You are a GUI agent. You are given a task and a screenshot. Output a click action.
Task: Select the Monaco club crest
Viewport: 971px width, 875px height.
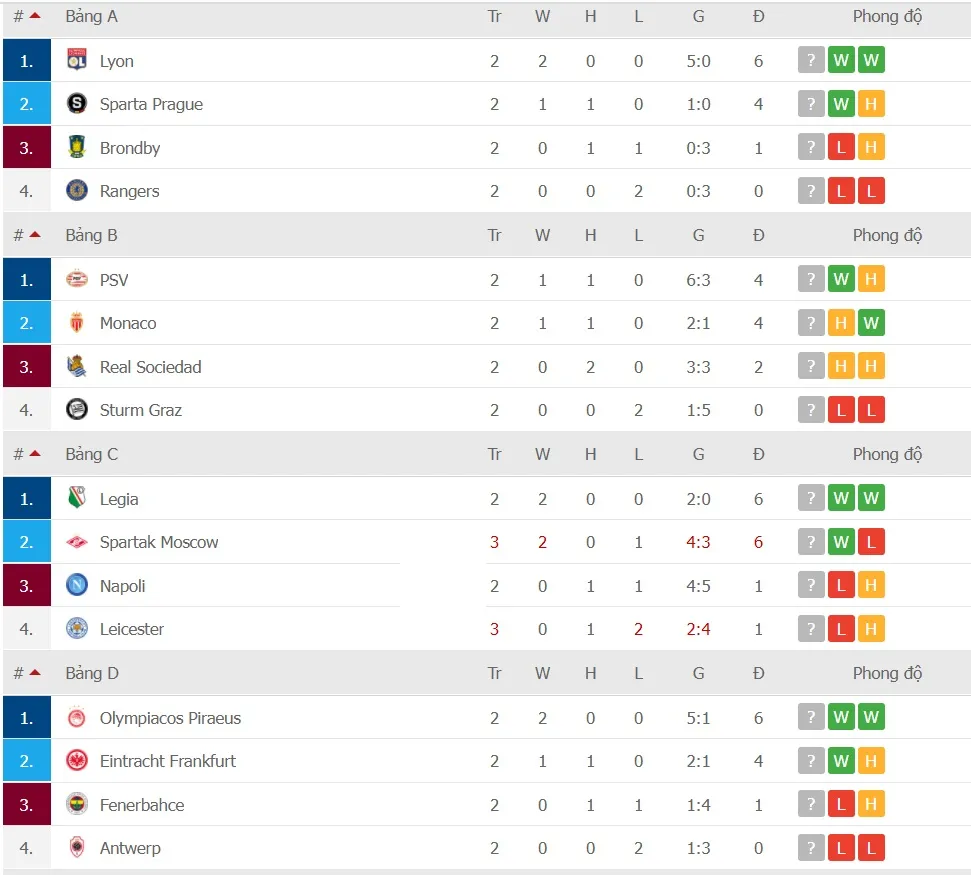tap(74, 323)
